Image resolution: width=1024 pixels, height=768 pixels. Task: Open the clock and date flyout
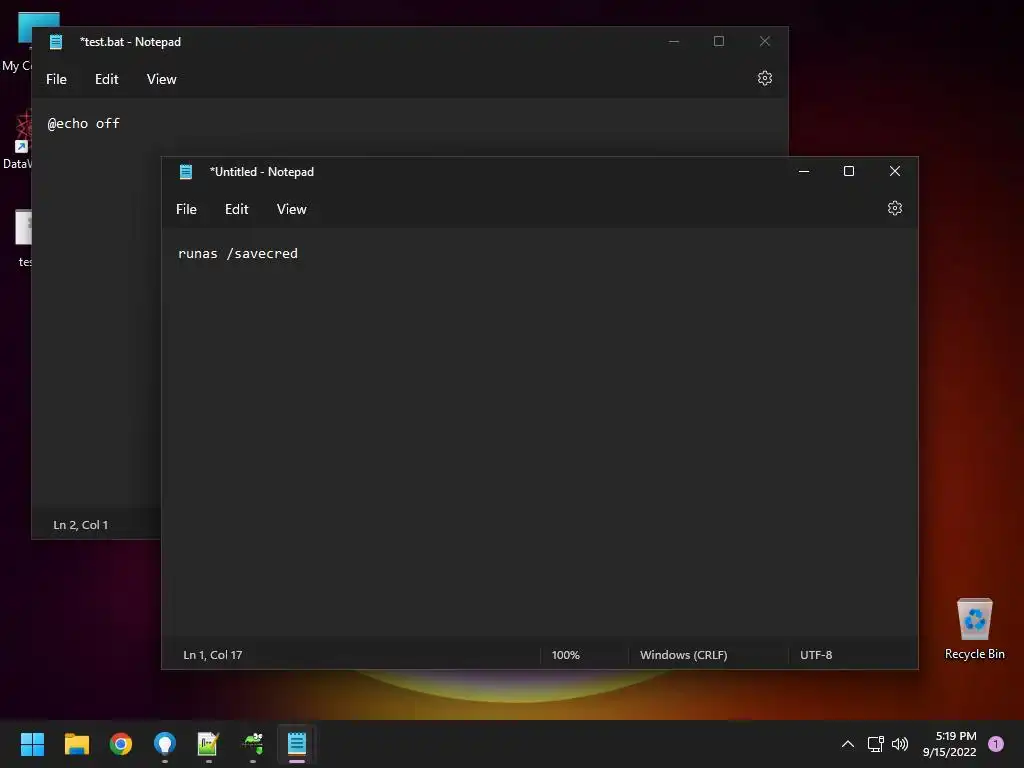950,744
